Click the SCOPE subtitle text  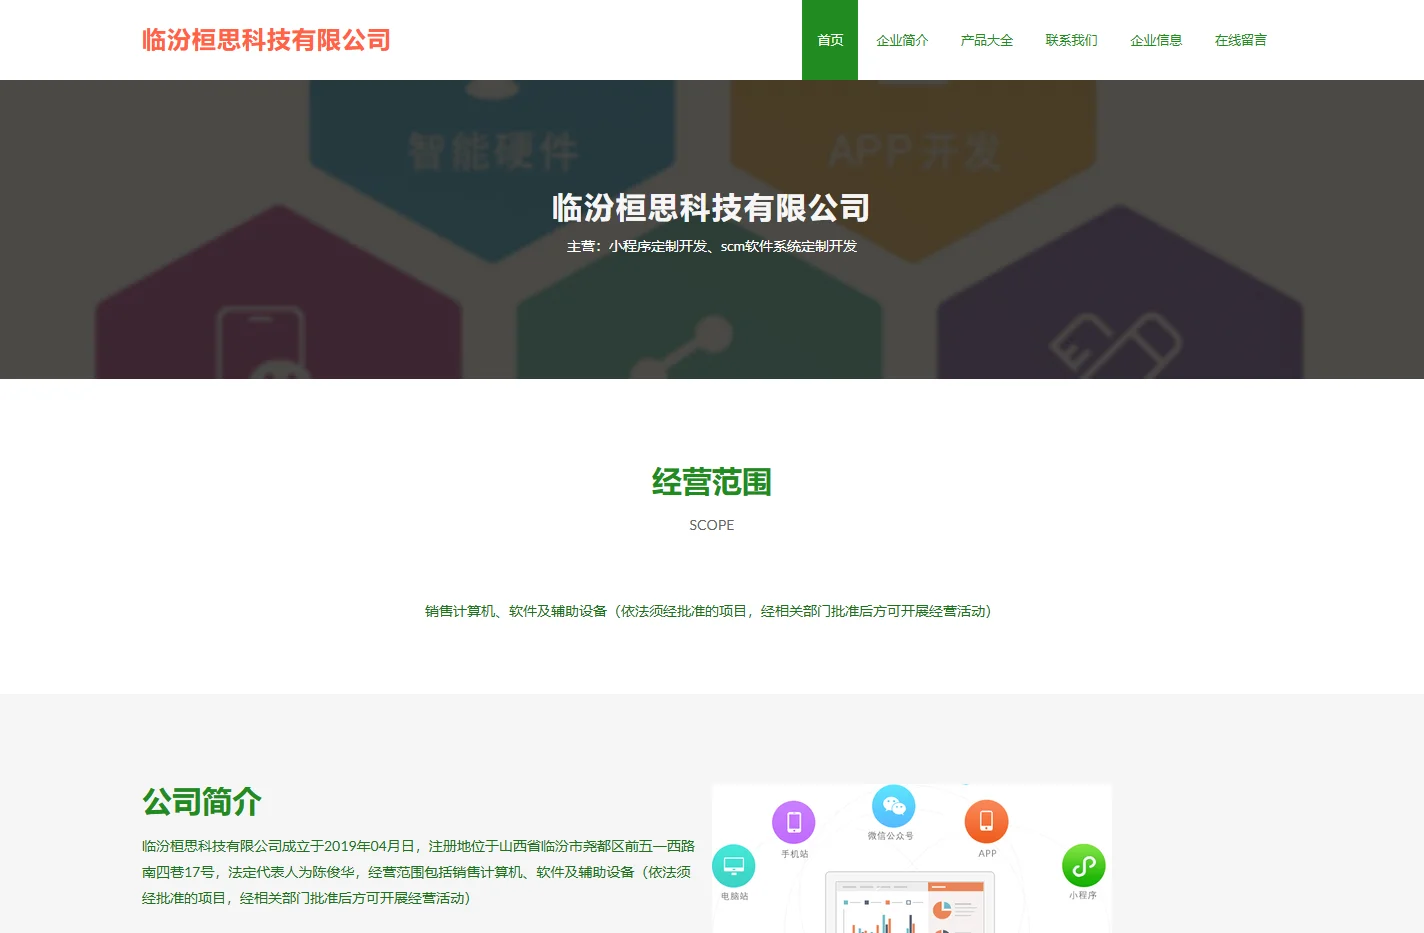click(x=711, y=525)
